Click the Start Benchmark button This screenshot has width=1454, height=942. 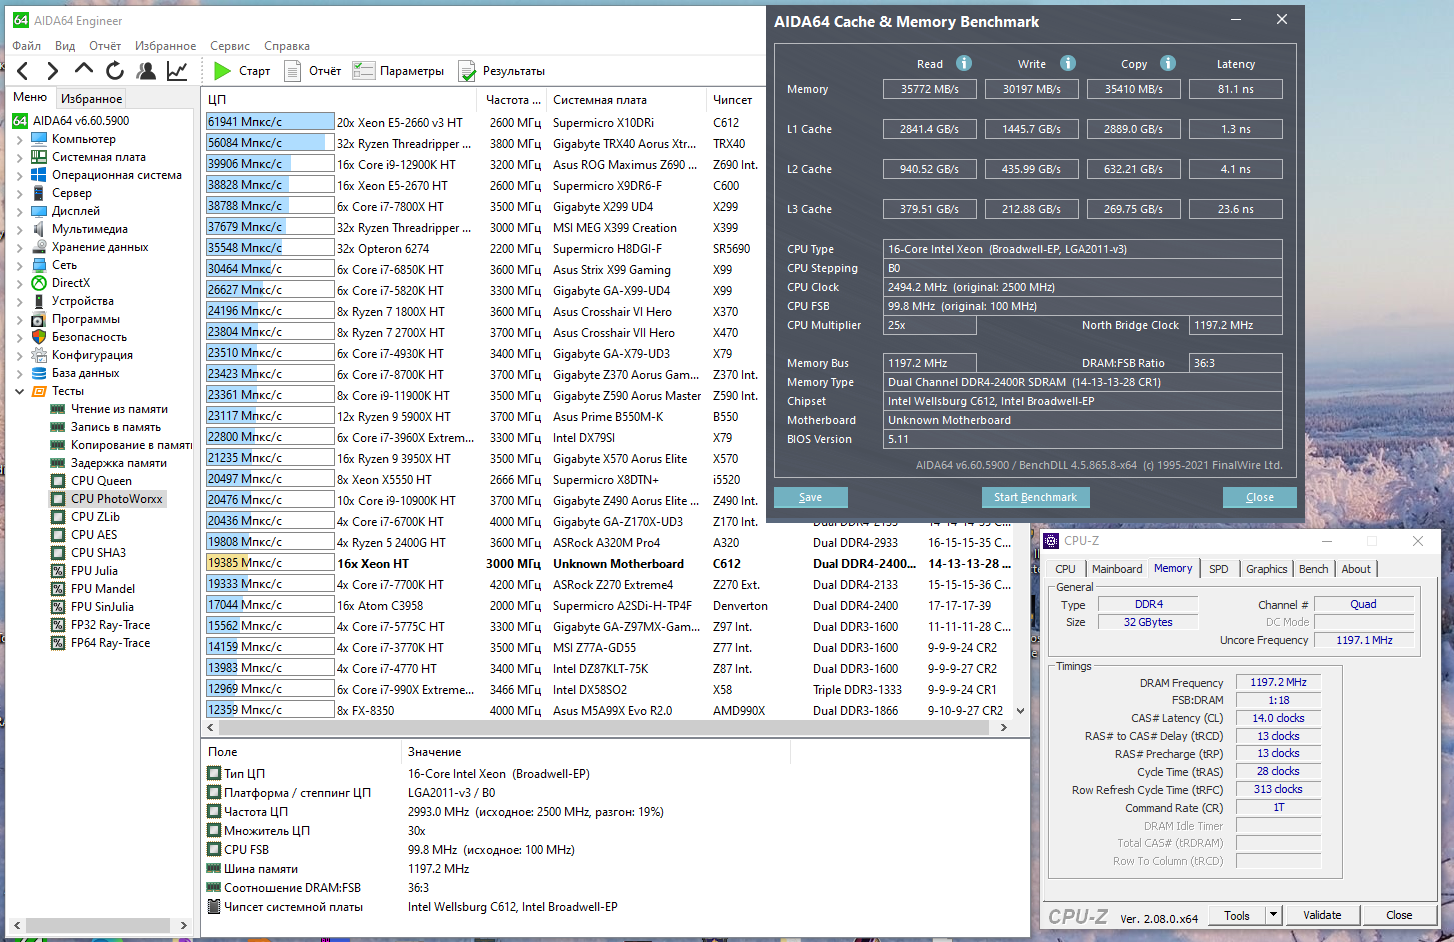[1035, 497]
